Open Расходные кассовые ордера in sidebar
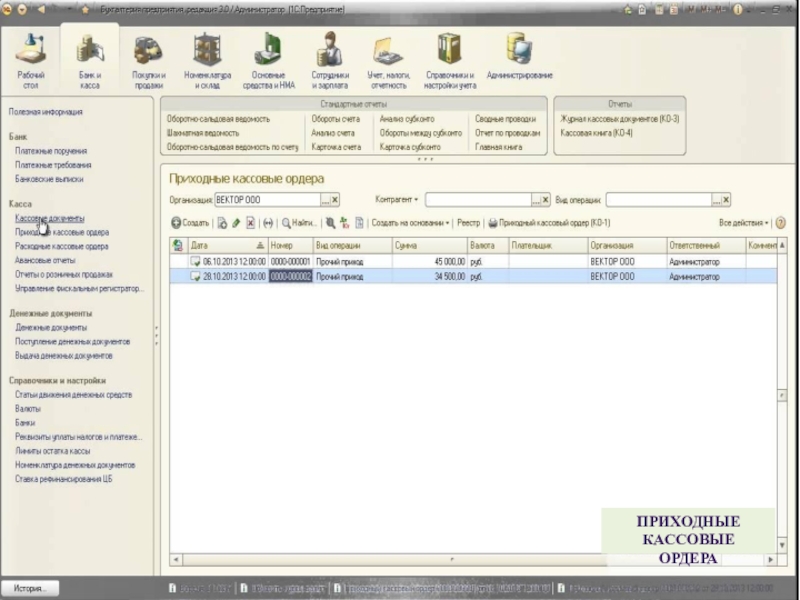The height and width of the screenshot is (600, 800). pos(62,245)
